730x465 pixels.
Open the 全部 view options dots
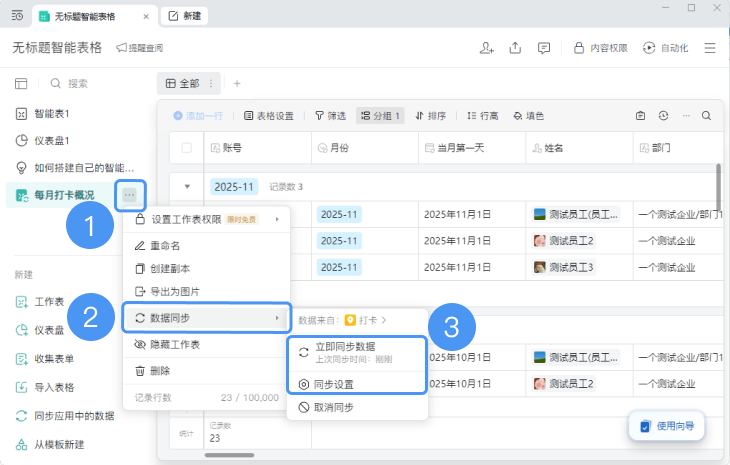click(x=211, y=83)
